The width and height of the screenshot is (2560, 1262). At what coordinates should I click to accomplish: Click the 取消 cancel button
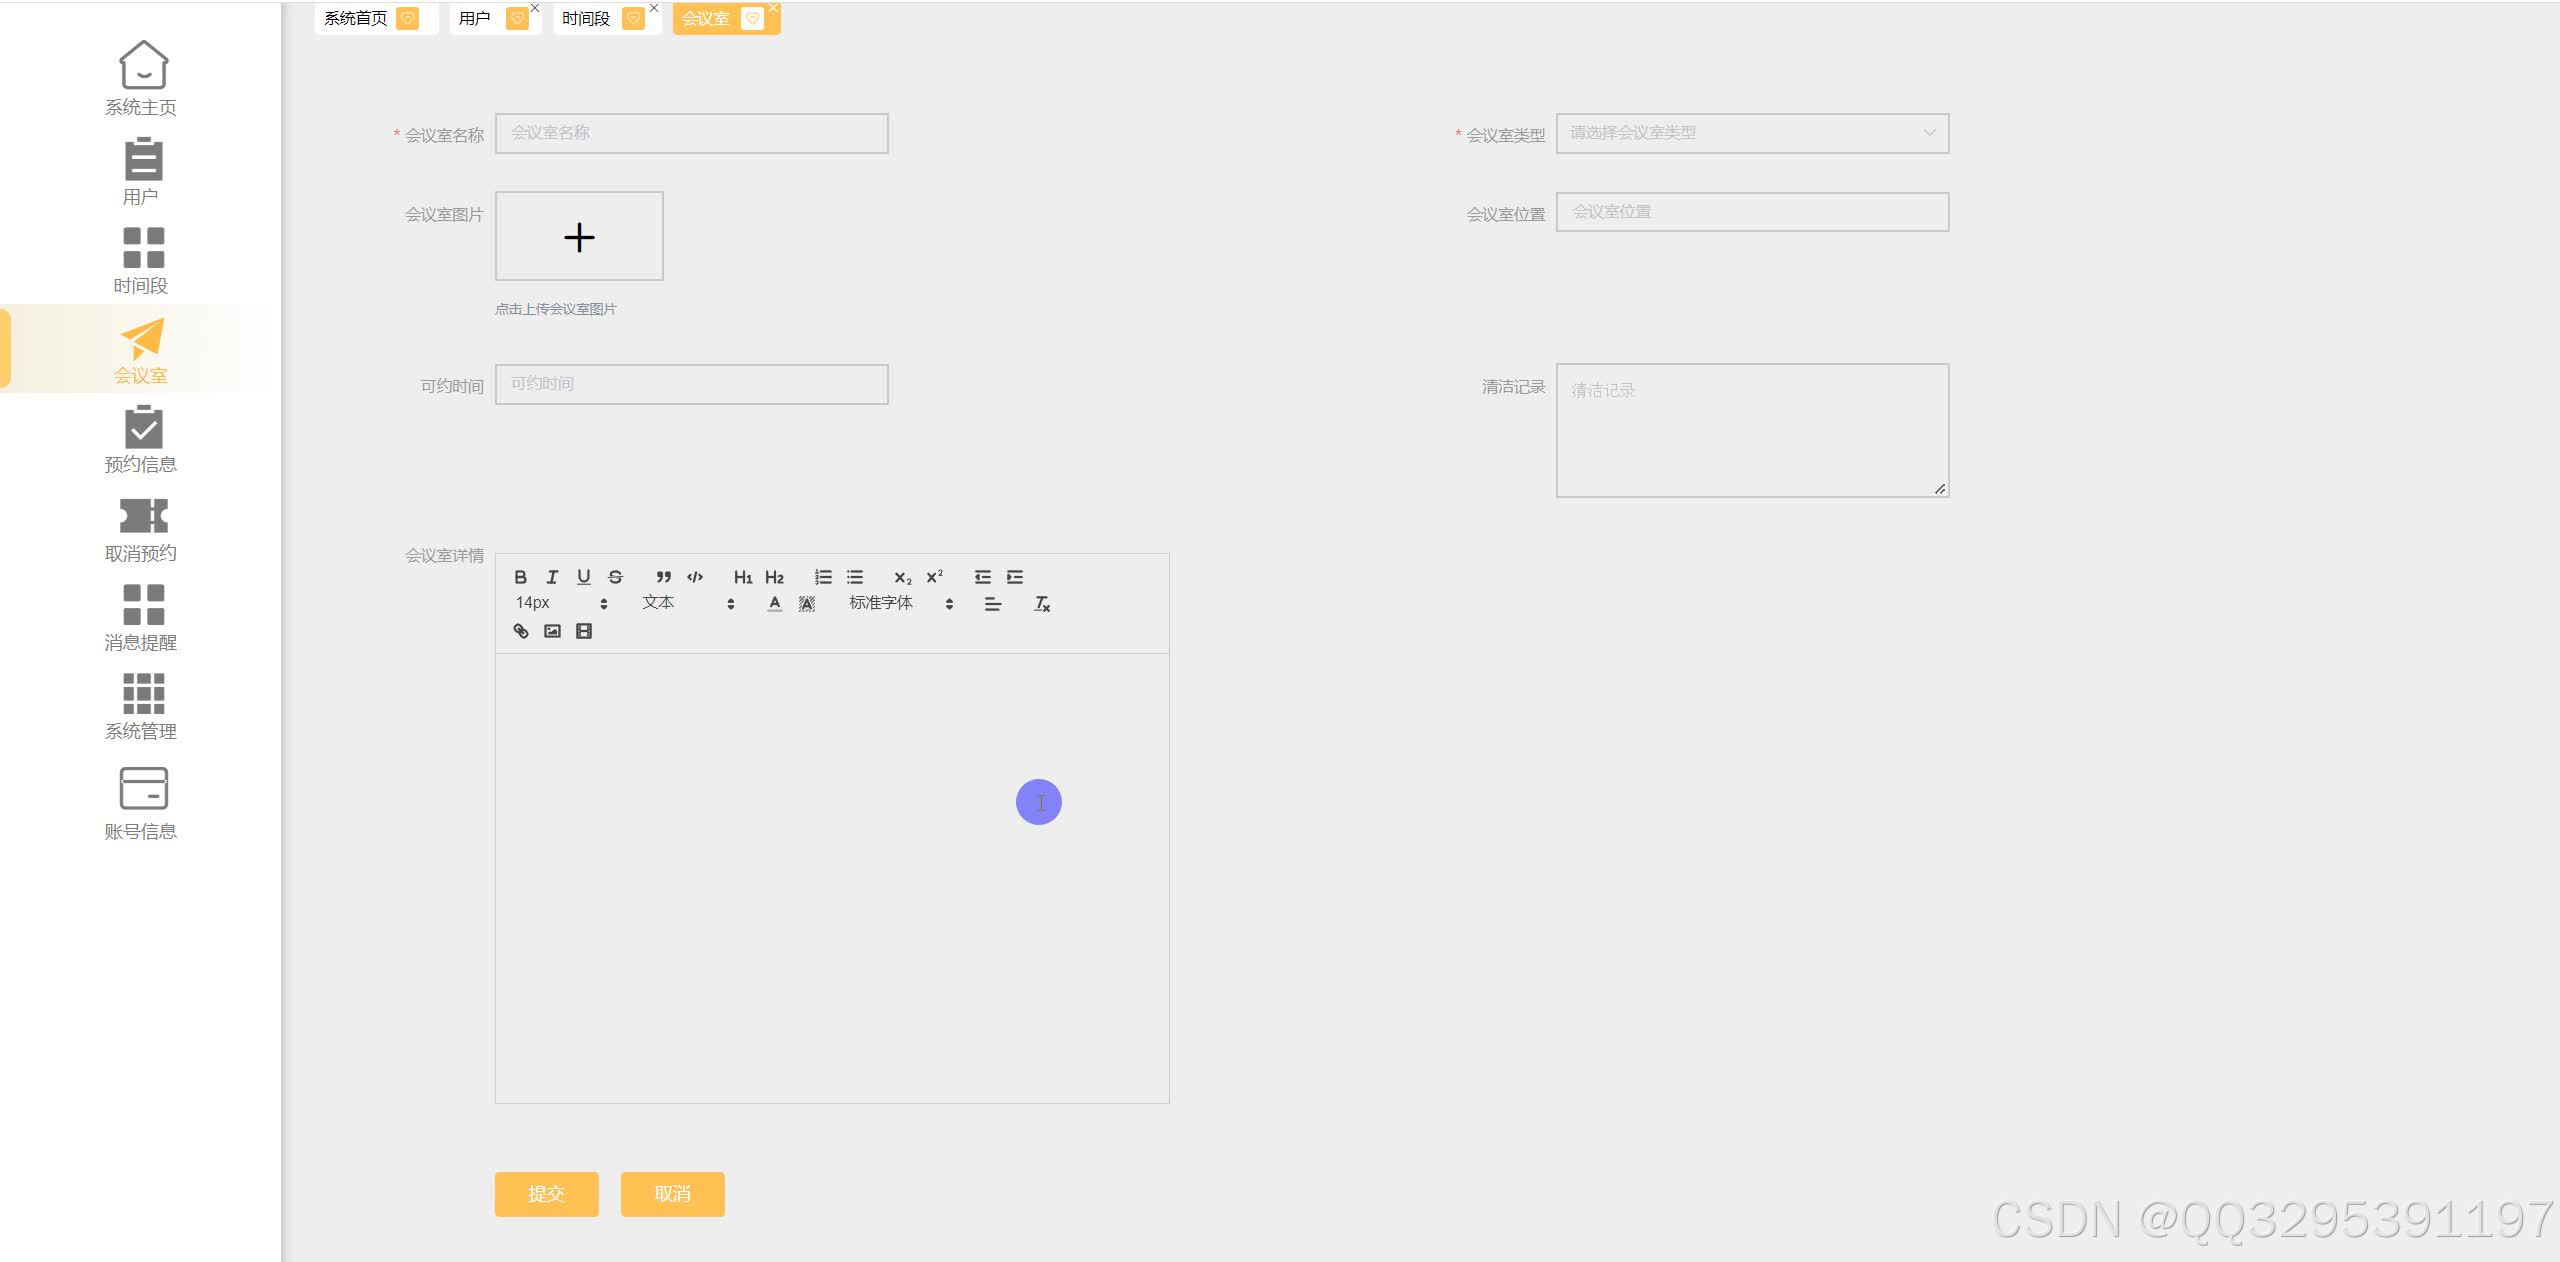click(672, 1193)
